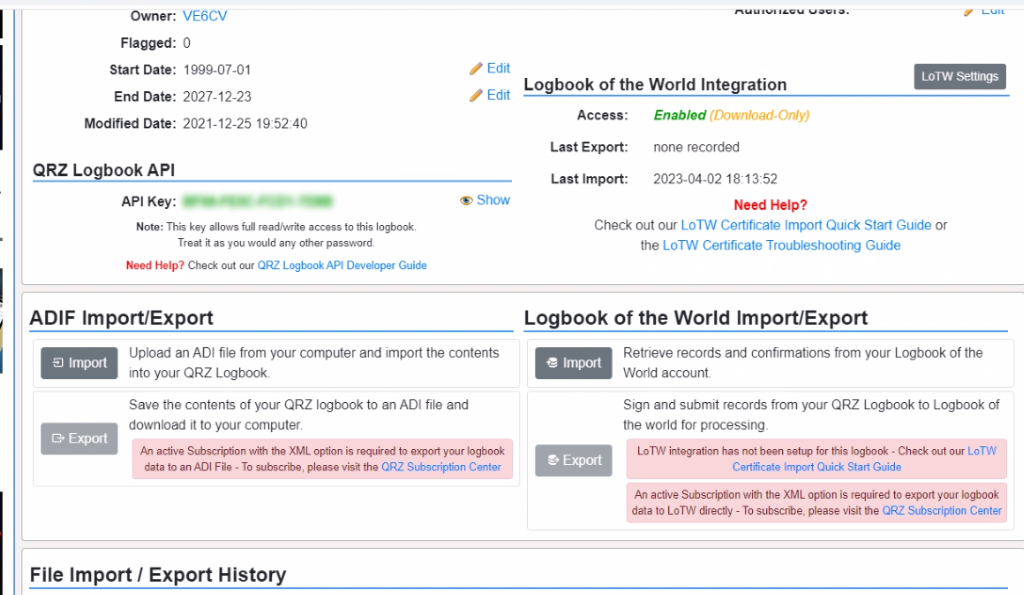The width and height of the screenshot is (1024, 595).
Task: Open the QRZ Logbook API Developer Guide
Action: [x=342, y=266]
